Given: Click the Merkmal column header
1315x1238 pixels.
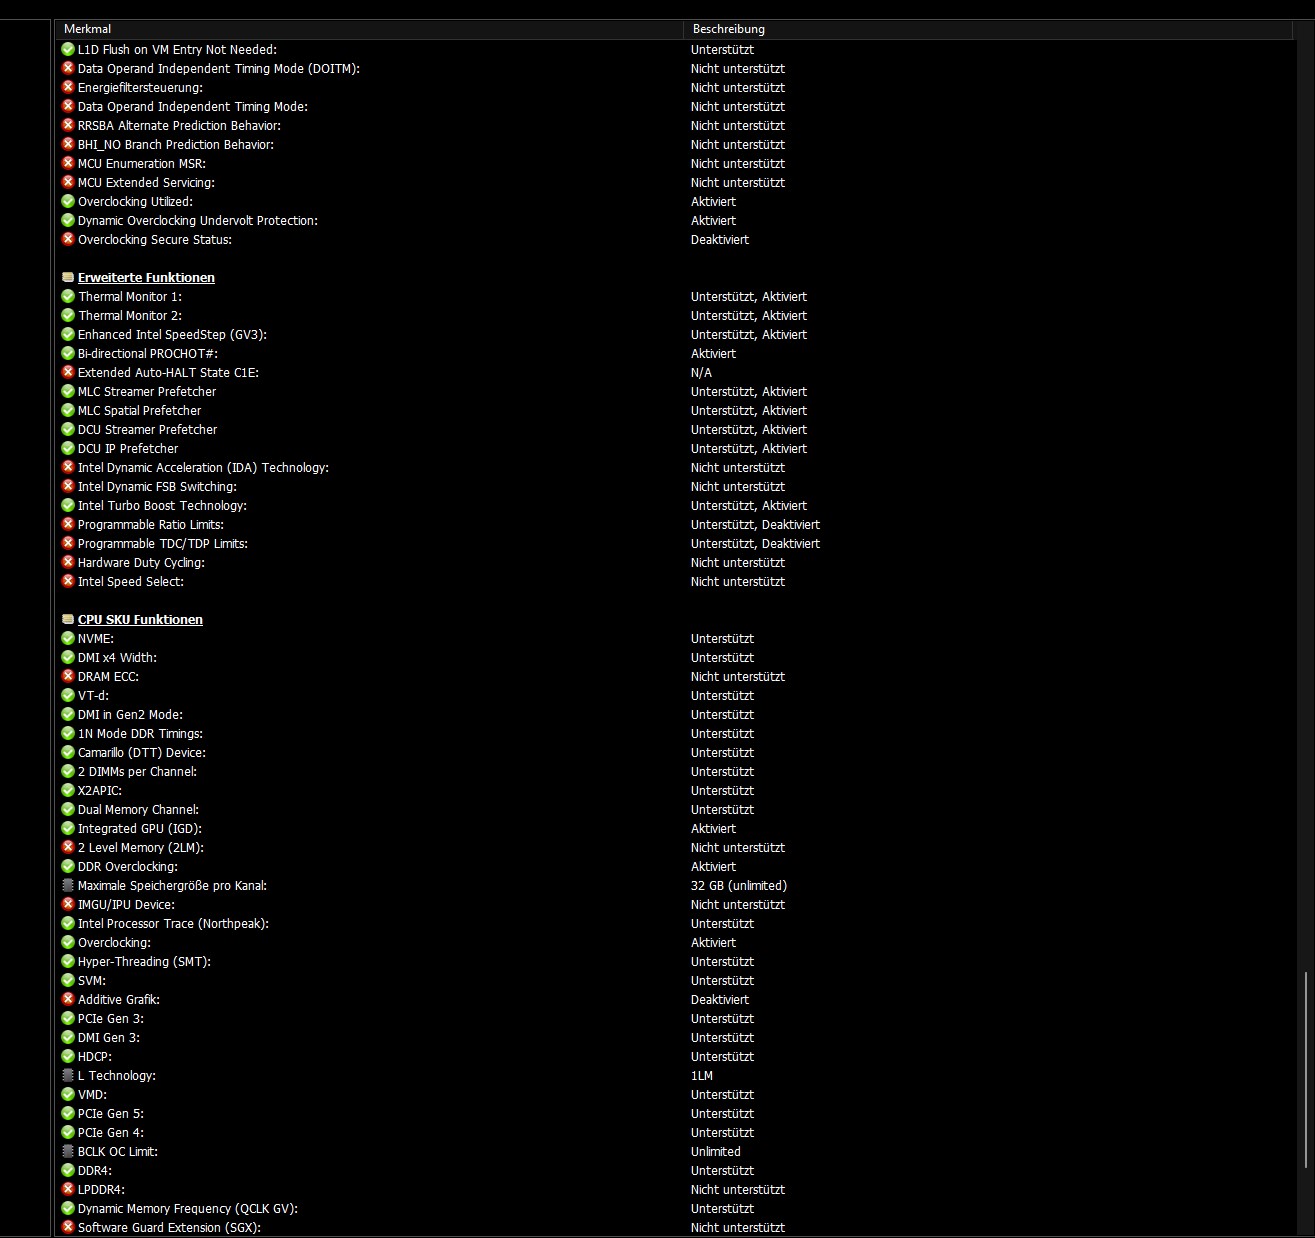Looking at the screenshot, I should pyautogui.click(x=369, y=29).
